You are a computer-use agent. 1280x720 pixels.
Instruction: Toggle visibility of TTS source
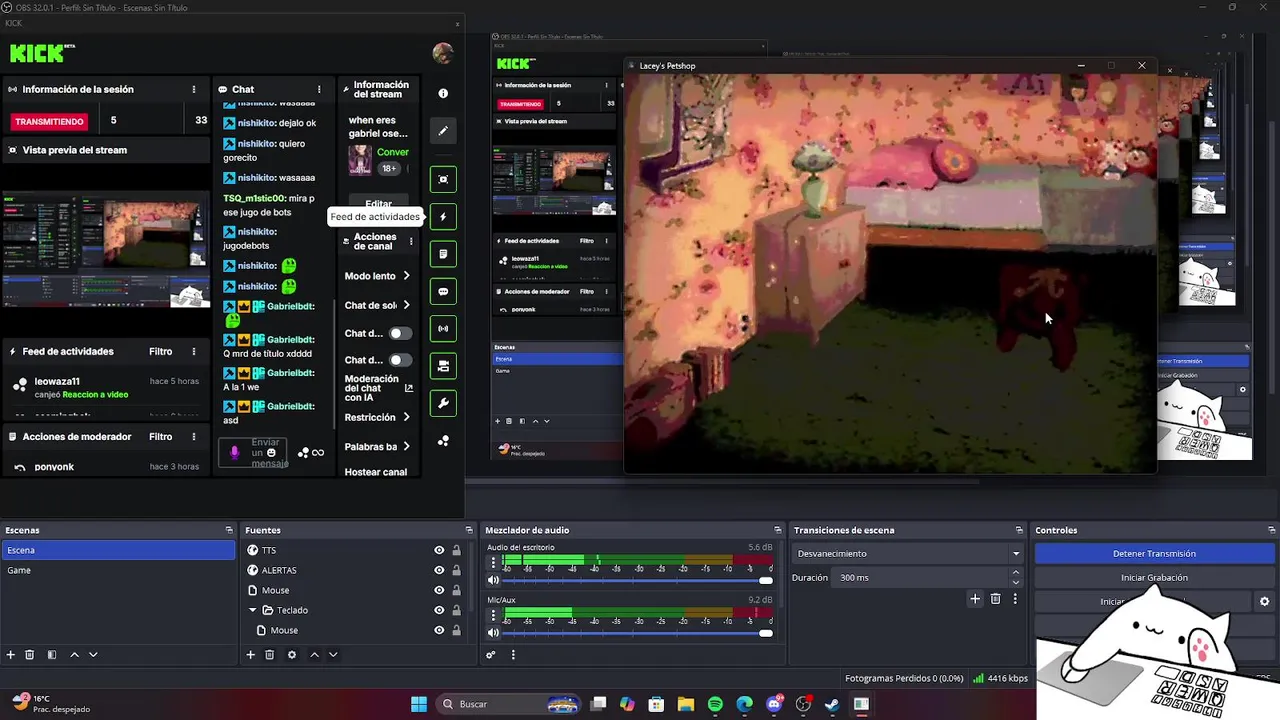click(439, 550)
